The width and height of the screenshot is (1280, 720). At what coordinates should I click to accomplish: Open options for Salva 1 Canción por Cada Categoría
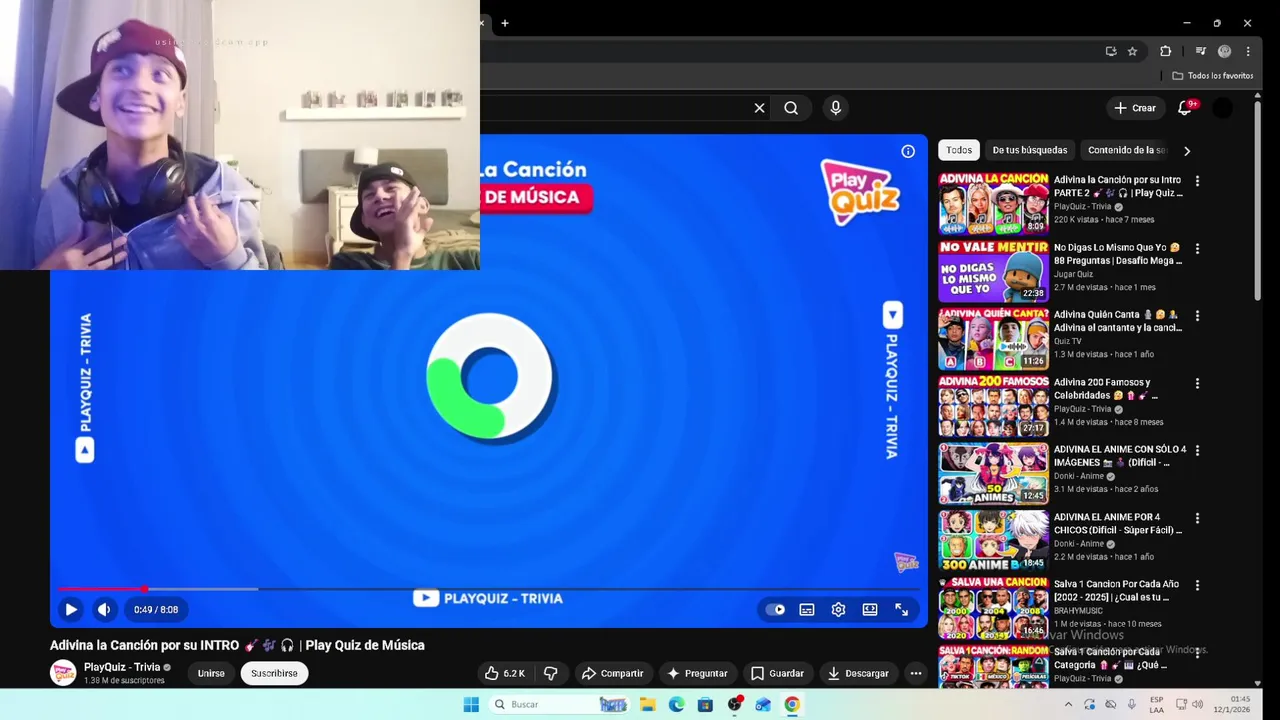pos(1197,653)
